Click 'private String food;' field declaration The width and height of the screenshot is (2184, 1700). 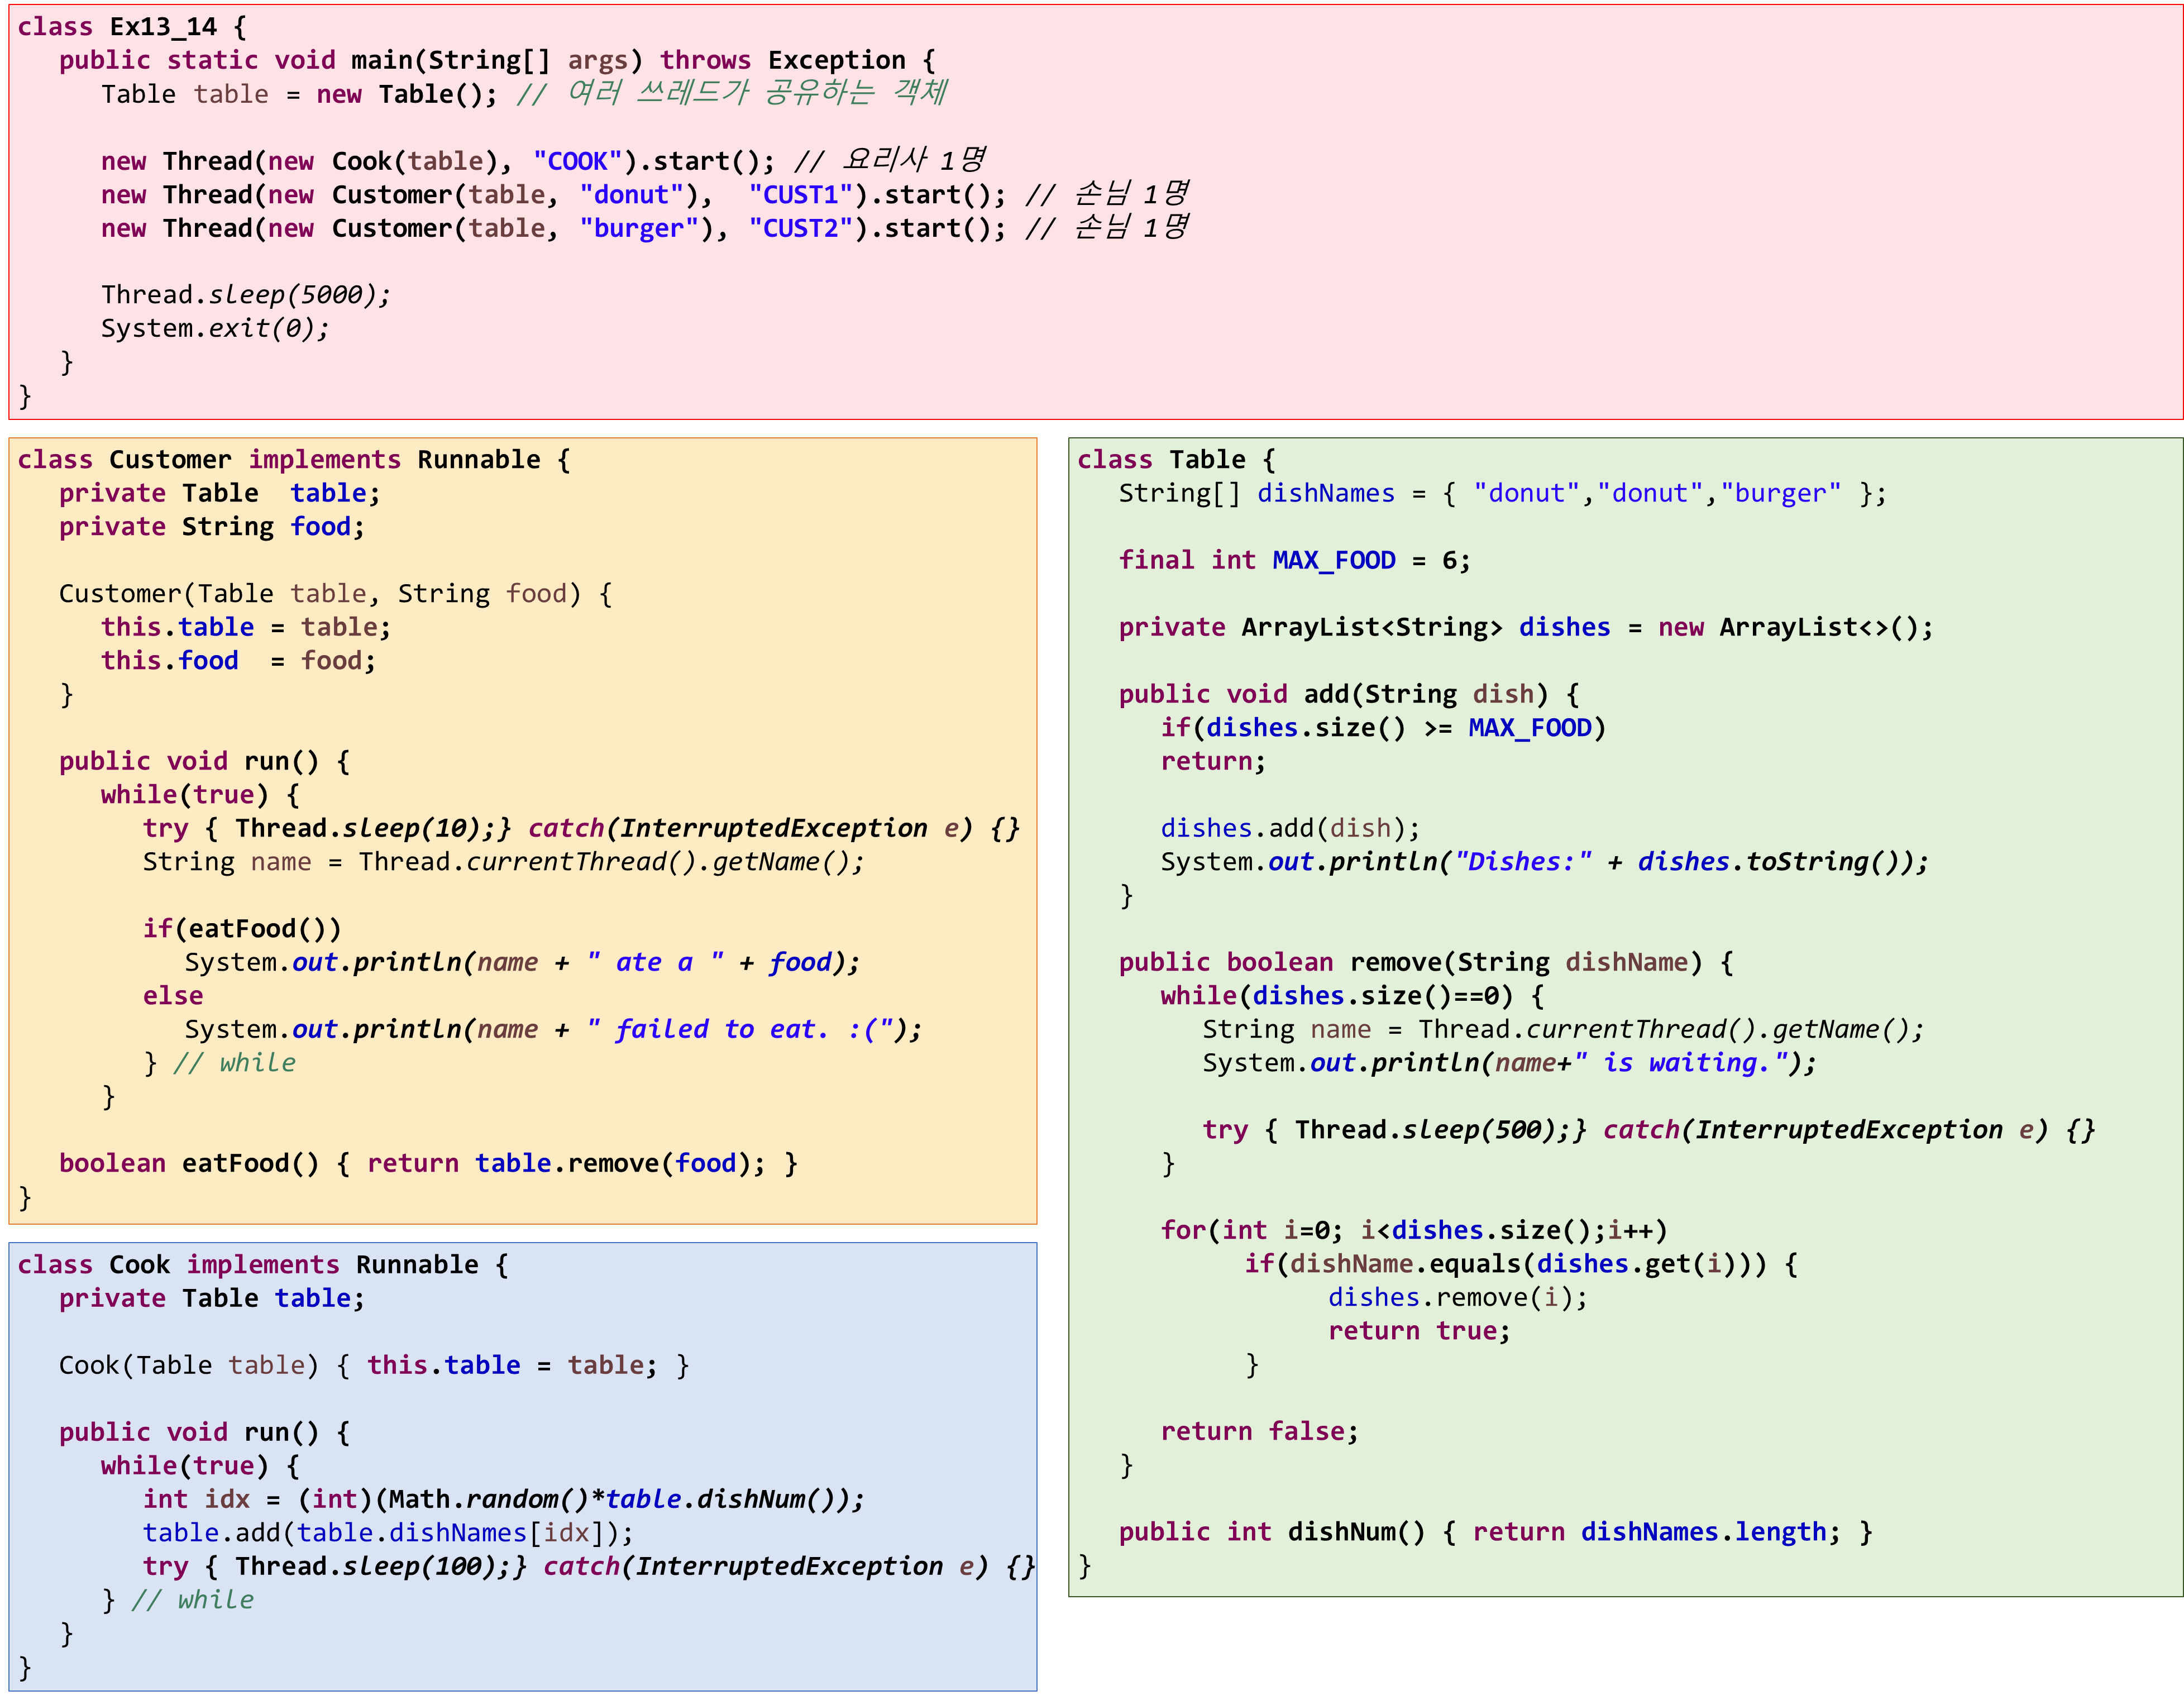click(212, 527)
